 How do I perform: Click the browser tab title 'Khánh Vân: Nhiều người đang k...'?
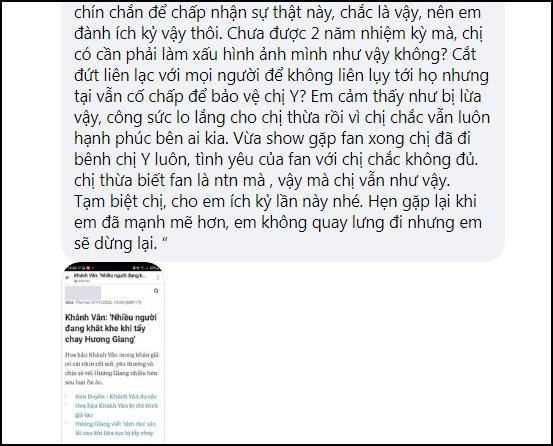click(x=109, y=275)
